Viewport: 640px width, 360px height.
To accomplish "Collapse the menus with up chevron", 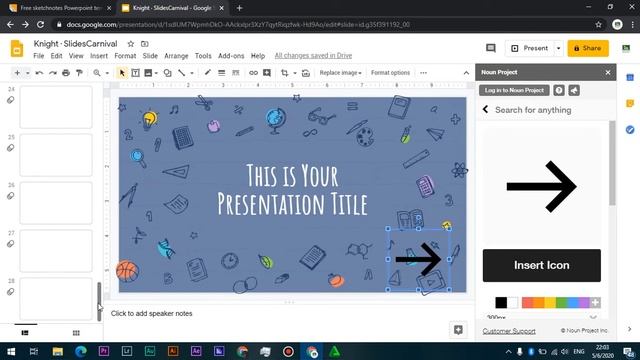I will tap(466, 73).
